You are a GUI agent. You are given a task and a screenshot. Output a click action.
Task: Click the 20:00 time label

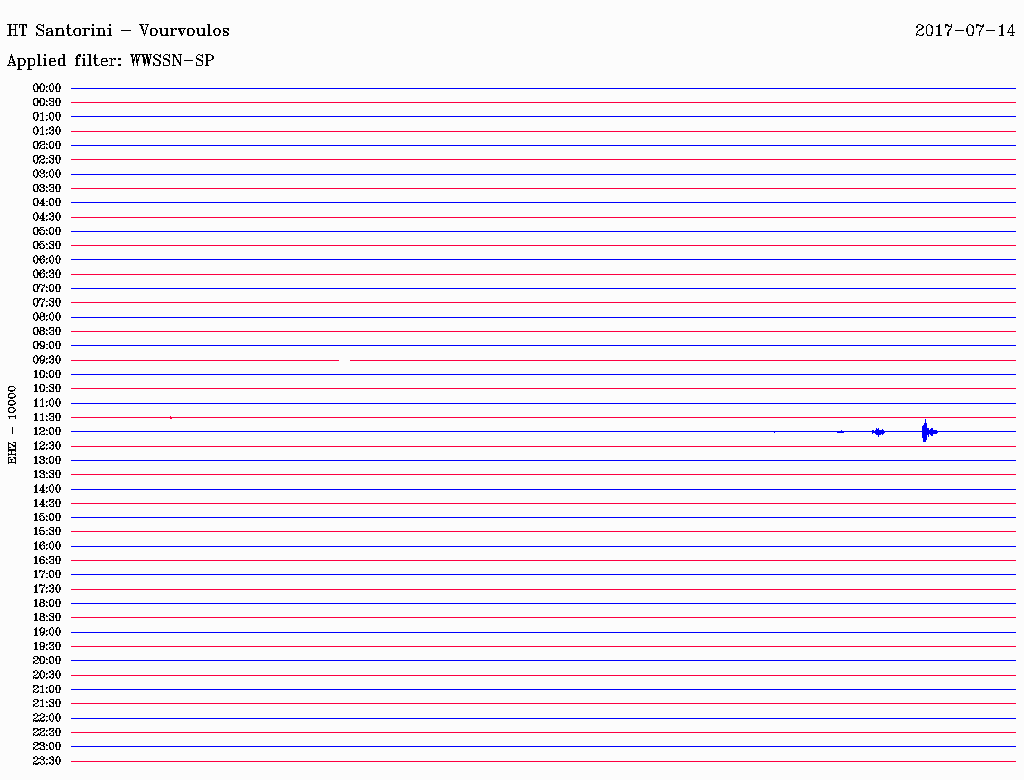tap(47, 660)
